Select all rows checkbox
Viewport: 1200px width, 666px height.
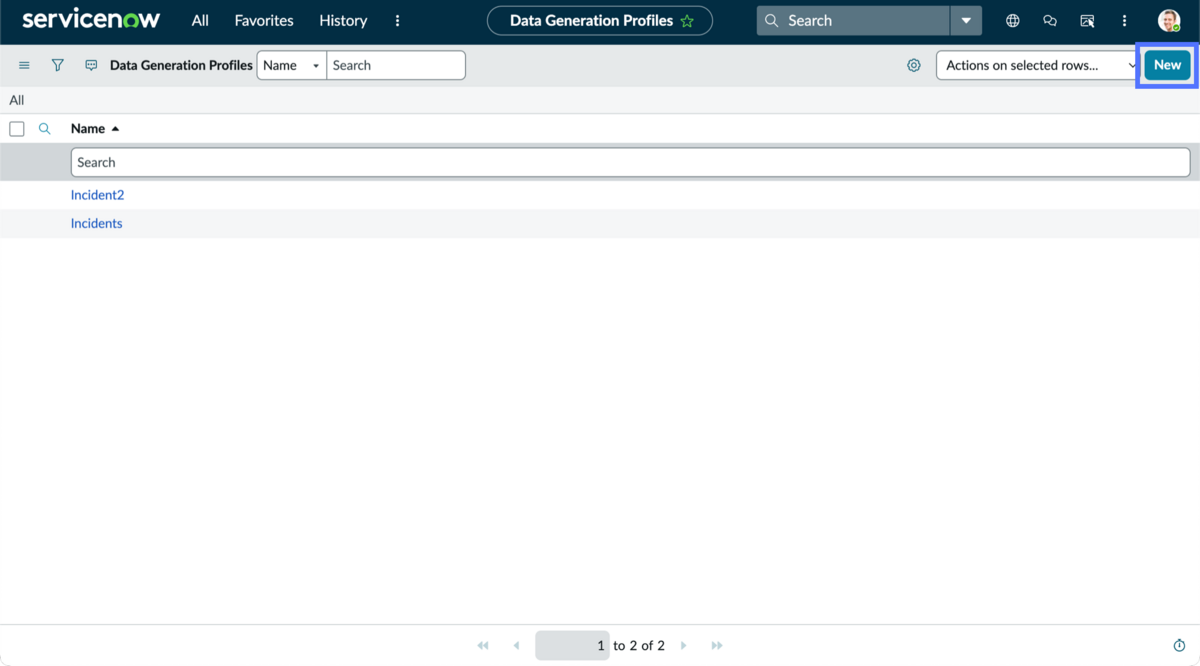click(x=17, y=129)
